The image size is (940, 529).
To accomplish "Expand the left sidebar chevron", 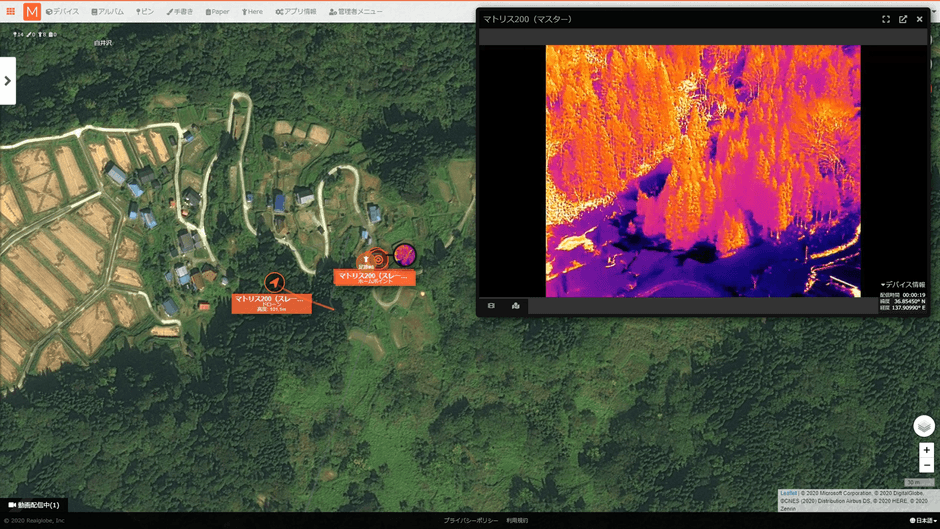I will click(8, 81).
